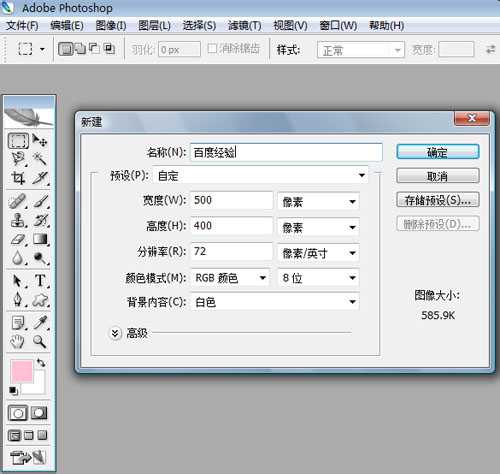The image size is (500, 474).
Task: Open the 图层(L) menu
Action: coord(154,26)
